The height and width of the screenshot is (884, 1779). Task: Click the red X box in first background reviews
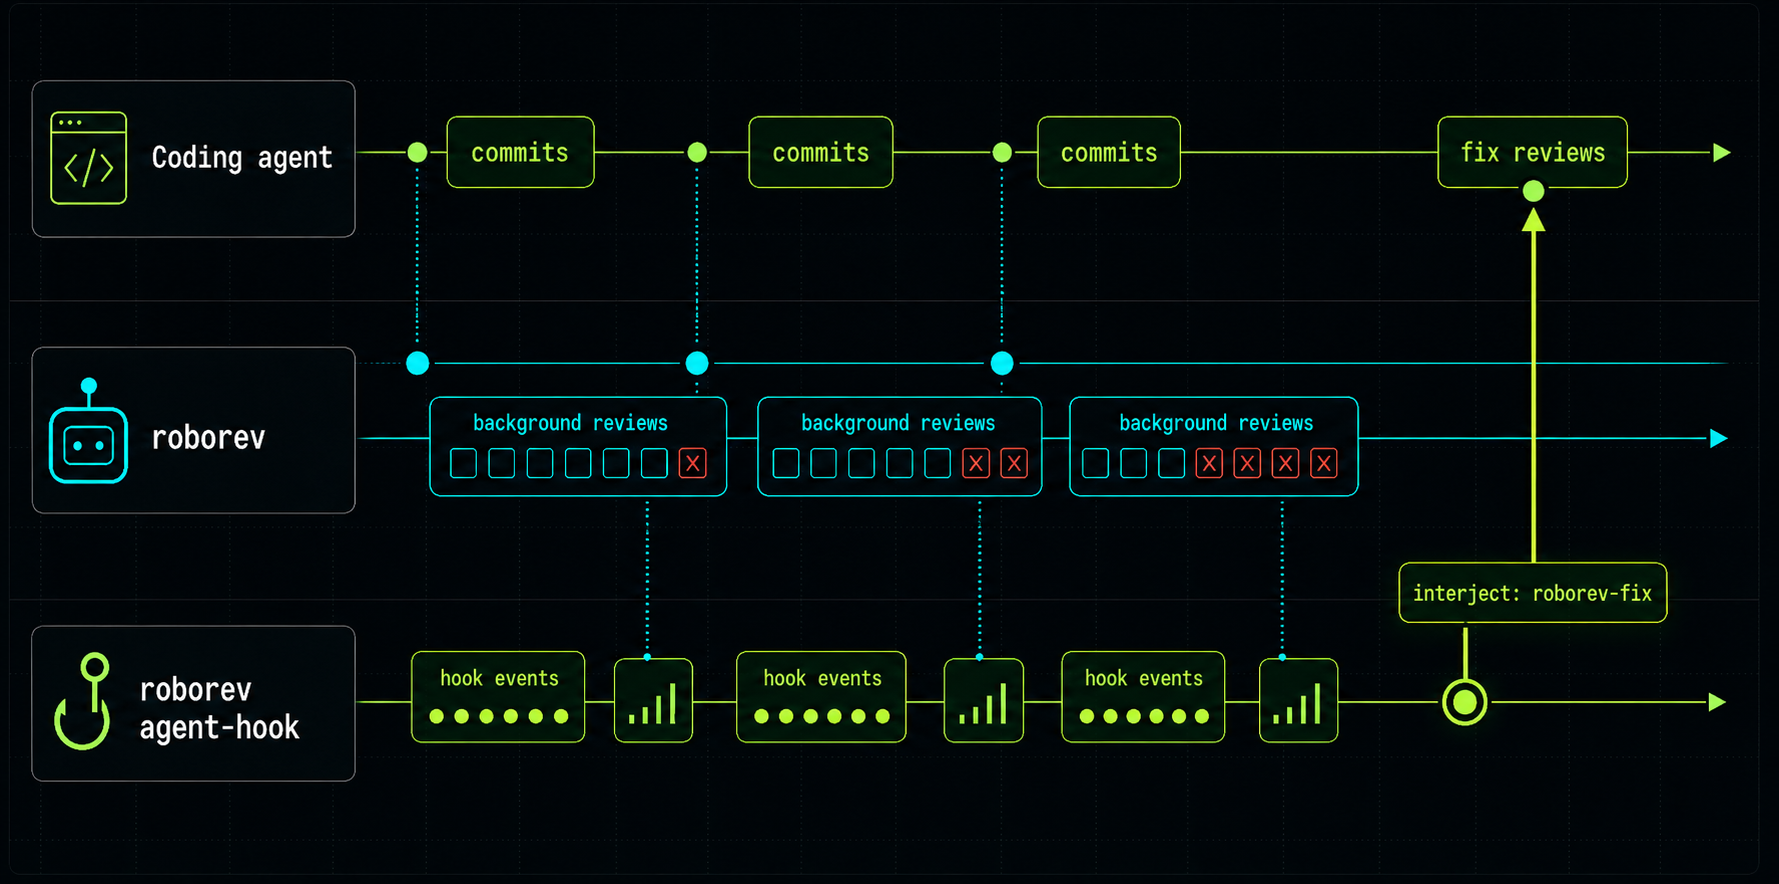(692, 463)
